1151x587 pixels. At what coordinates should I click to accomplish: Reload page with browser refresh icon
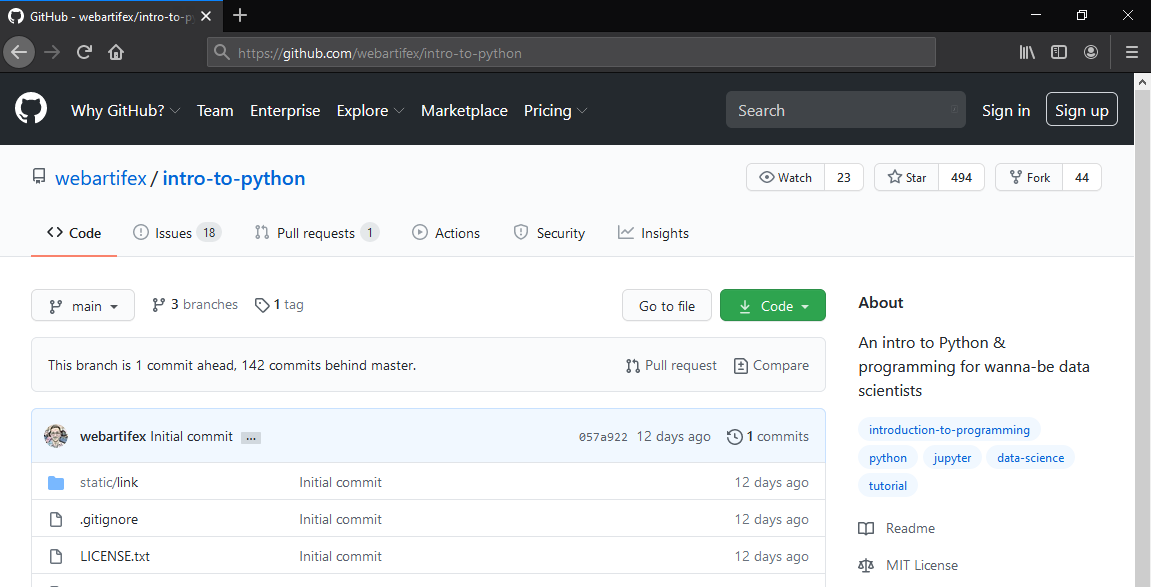click(85, 52)
